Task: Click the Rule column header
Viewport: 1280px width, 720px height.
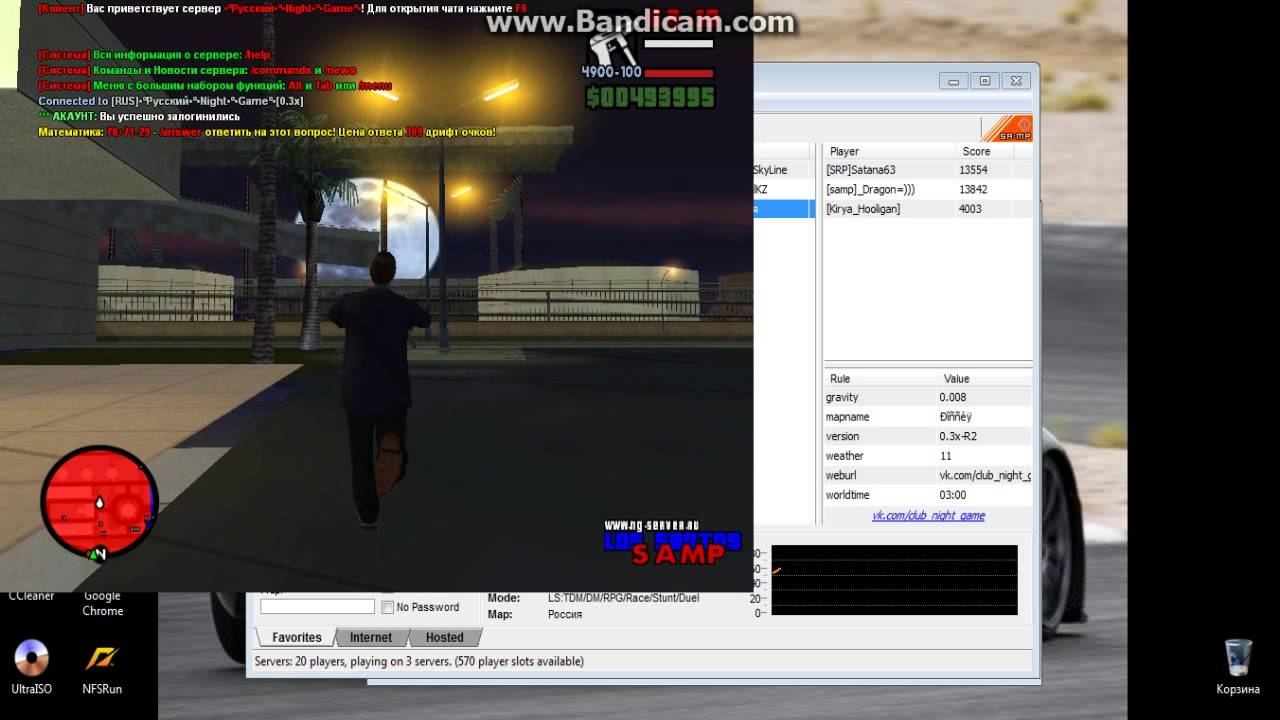Action: (x=881, y=378)
